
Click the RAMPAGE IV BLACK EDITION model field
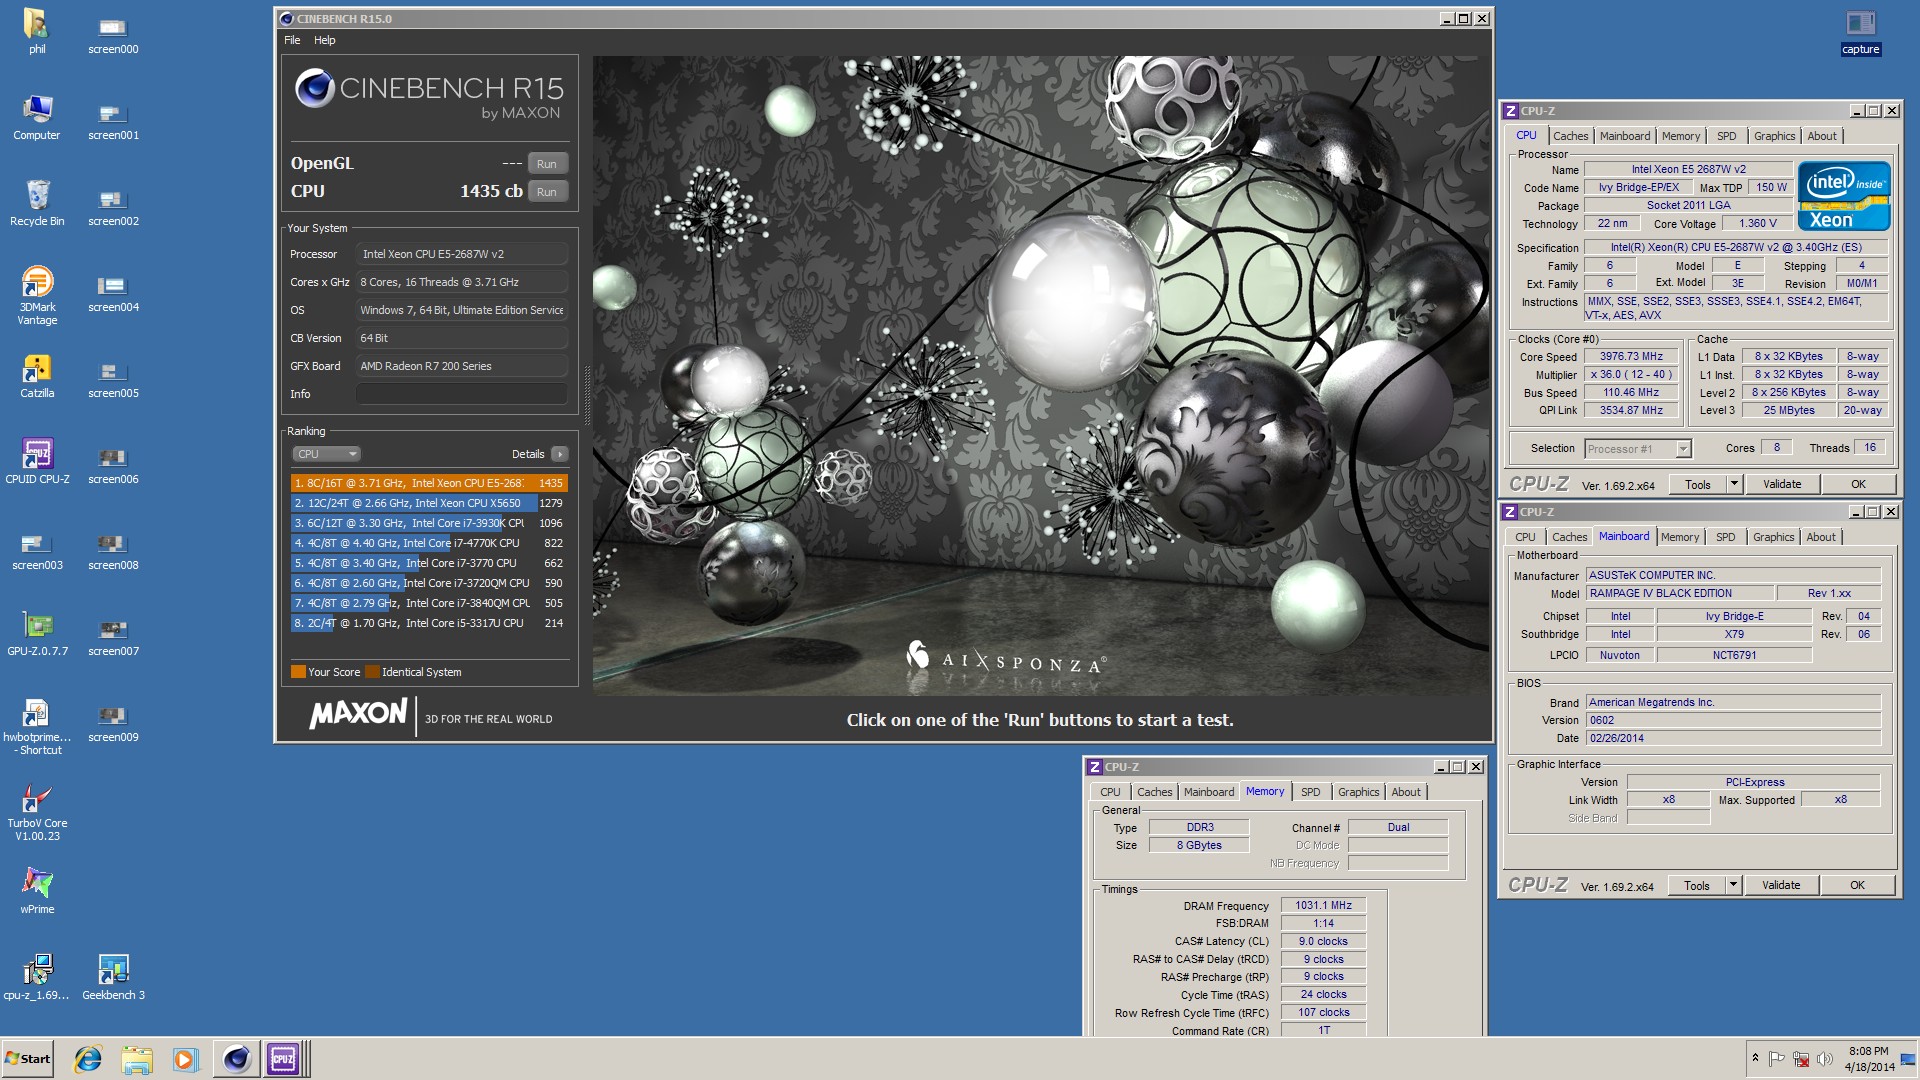coord(1680,594)
